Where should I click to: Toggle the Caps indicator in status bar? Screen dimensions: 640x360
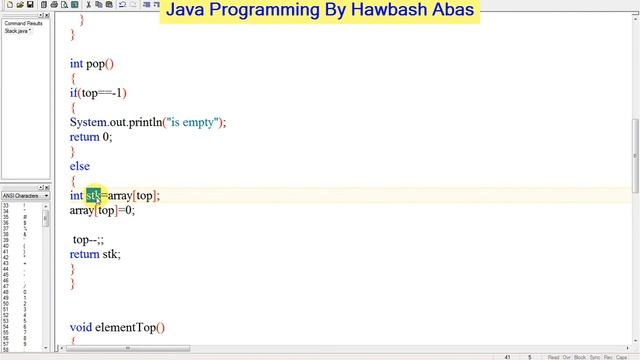[x=622, y=357]
